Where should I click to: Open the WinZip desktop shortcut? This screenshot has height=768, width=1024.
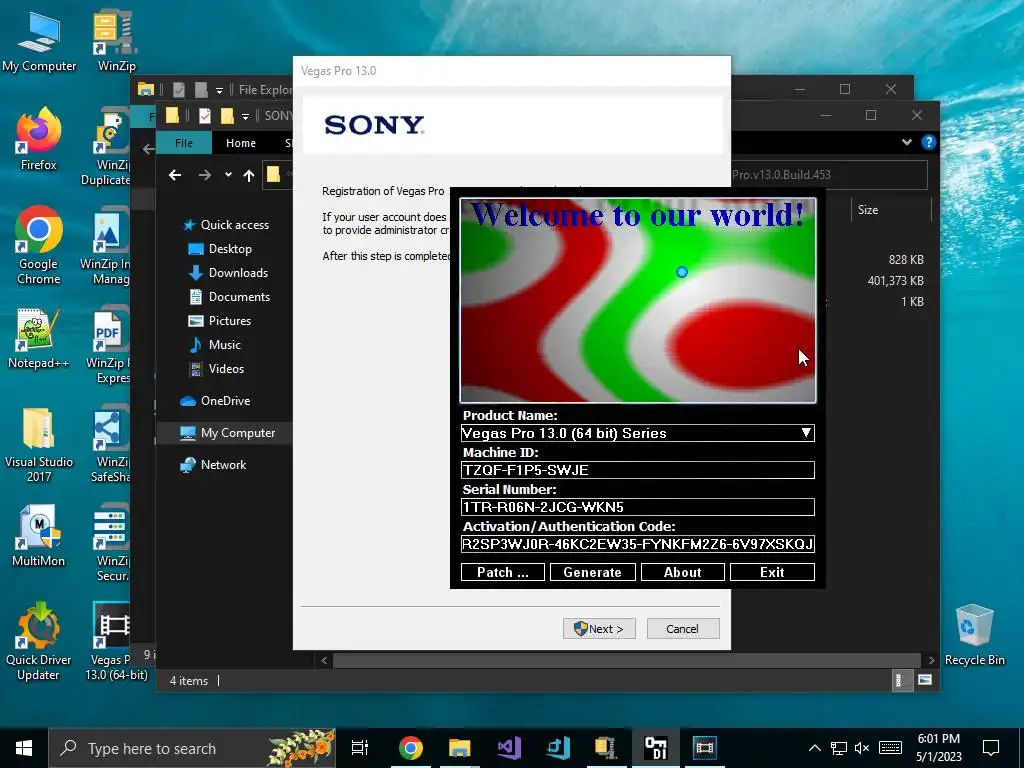pos(116,40)
